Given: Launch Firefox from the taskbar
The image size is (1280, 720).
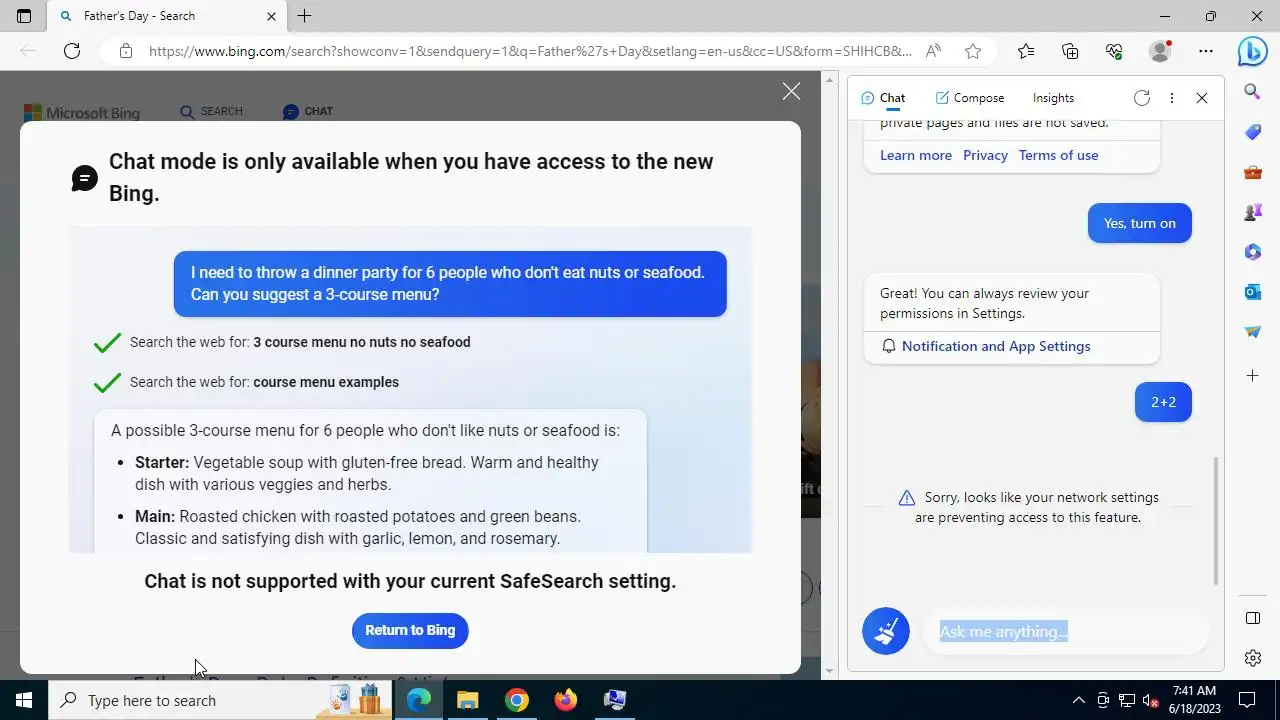Looking at the screenshot, I should tap(566, 700).
